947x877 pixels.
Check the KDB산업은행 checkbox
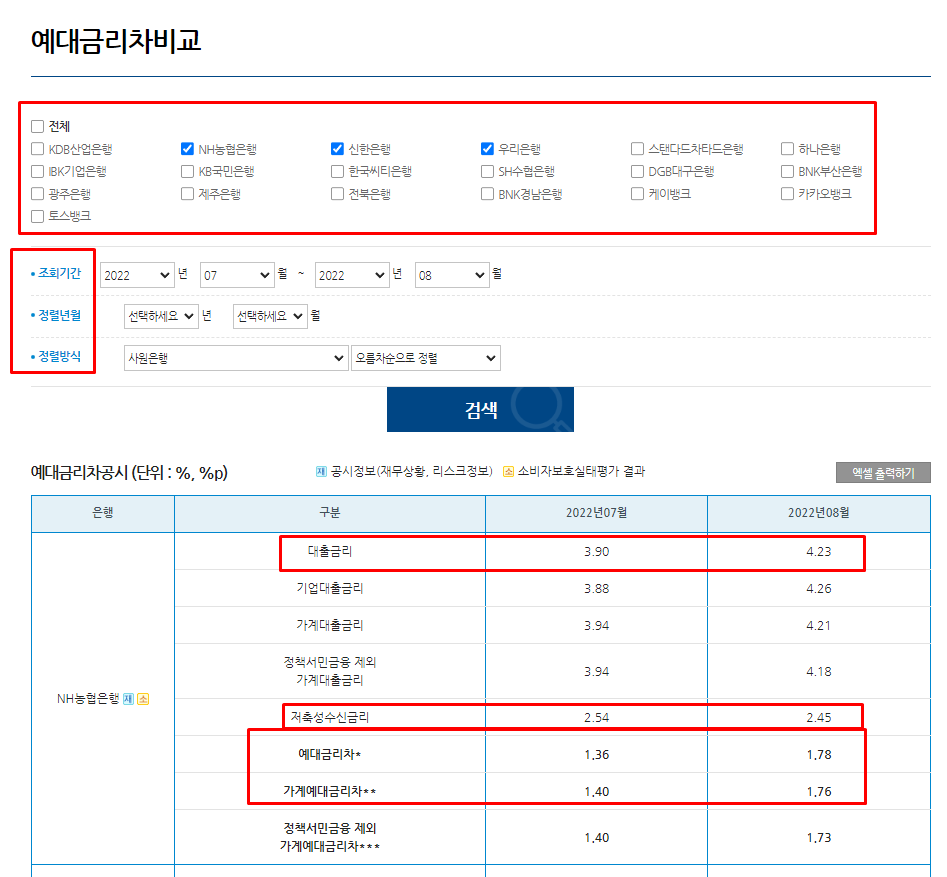37,149
